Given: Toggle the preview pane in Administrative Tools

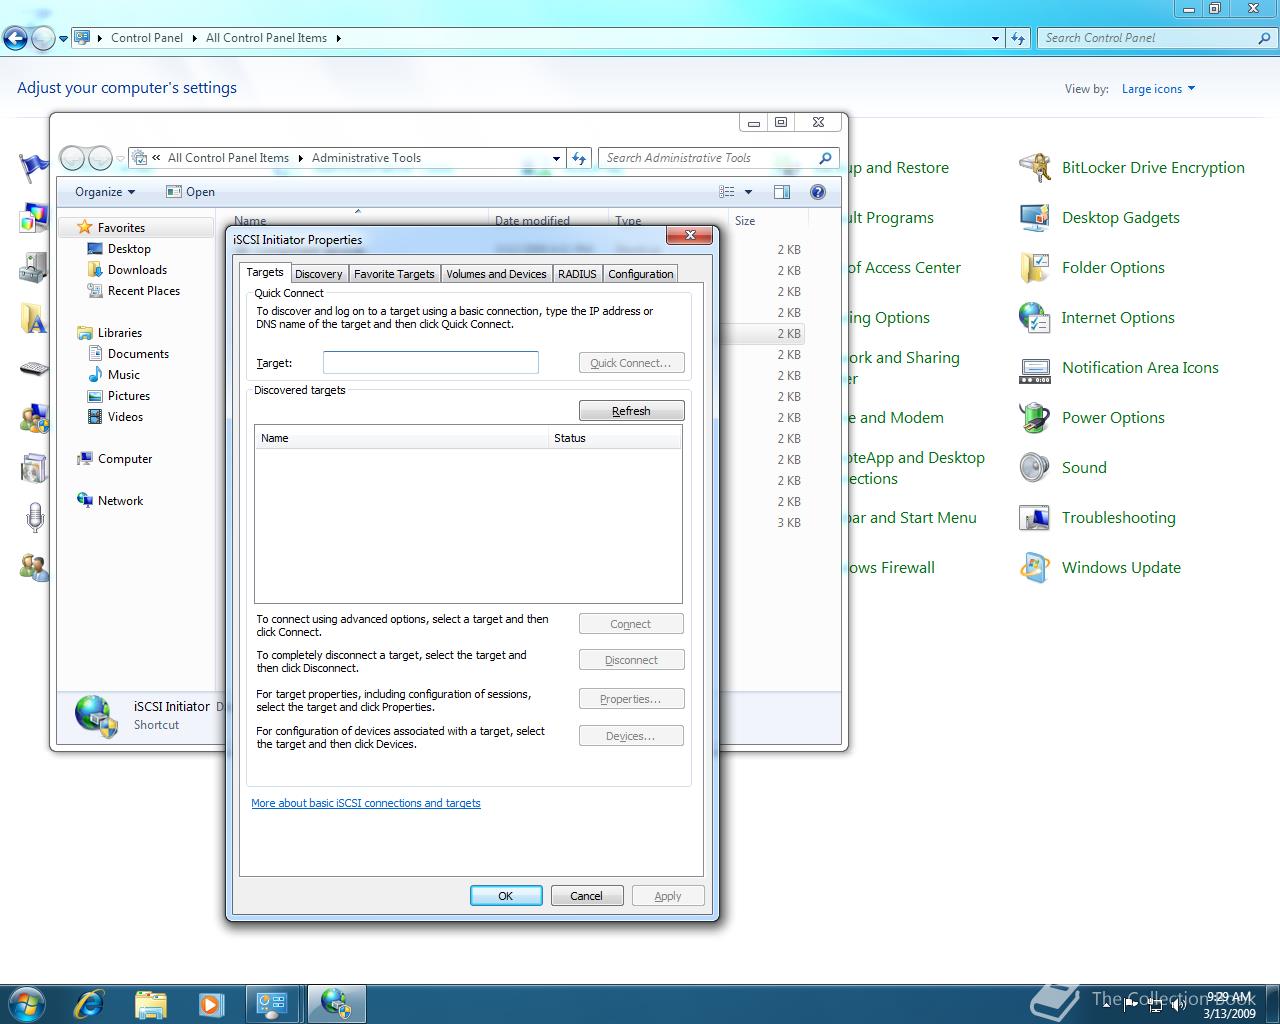Looking at the screenshot, I should [782, 192].
